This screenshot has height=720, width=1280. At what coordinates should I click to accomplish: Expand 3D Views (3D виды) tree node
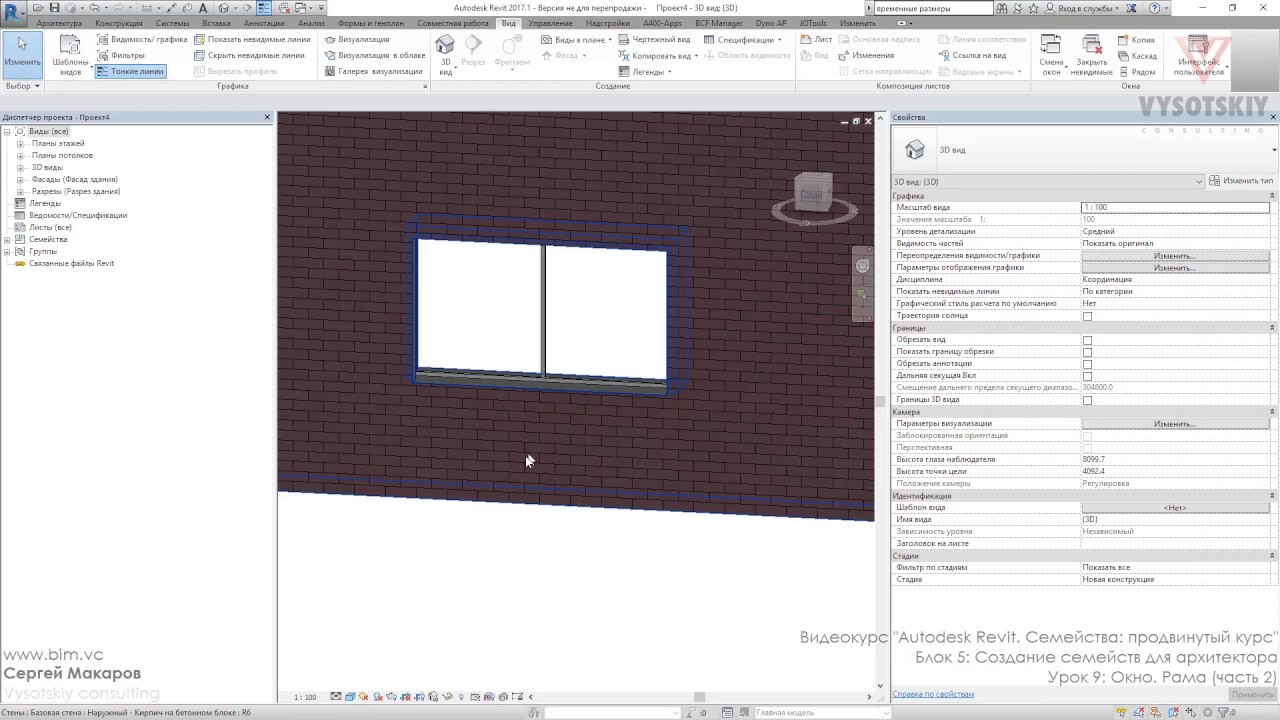pyautogui.click(x=20, y=168)
